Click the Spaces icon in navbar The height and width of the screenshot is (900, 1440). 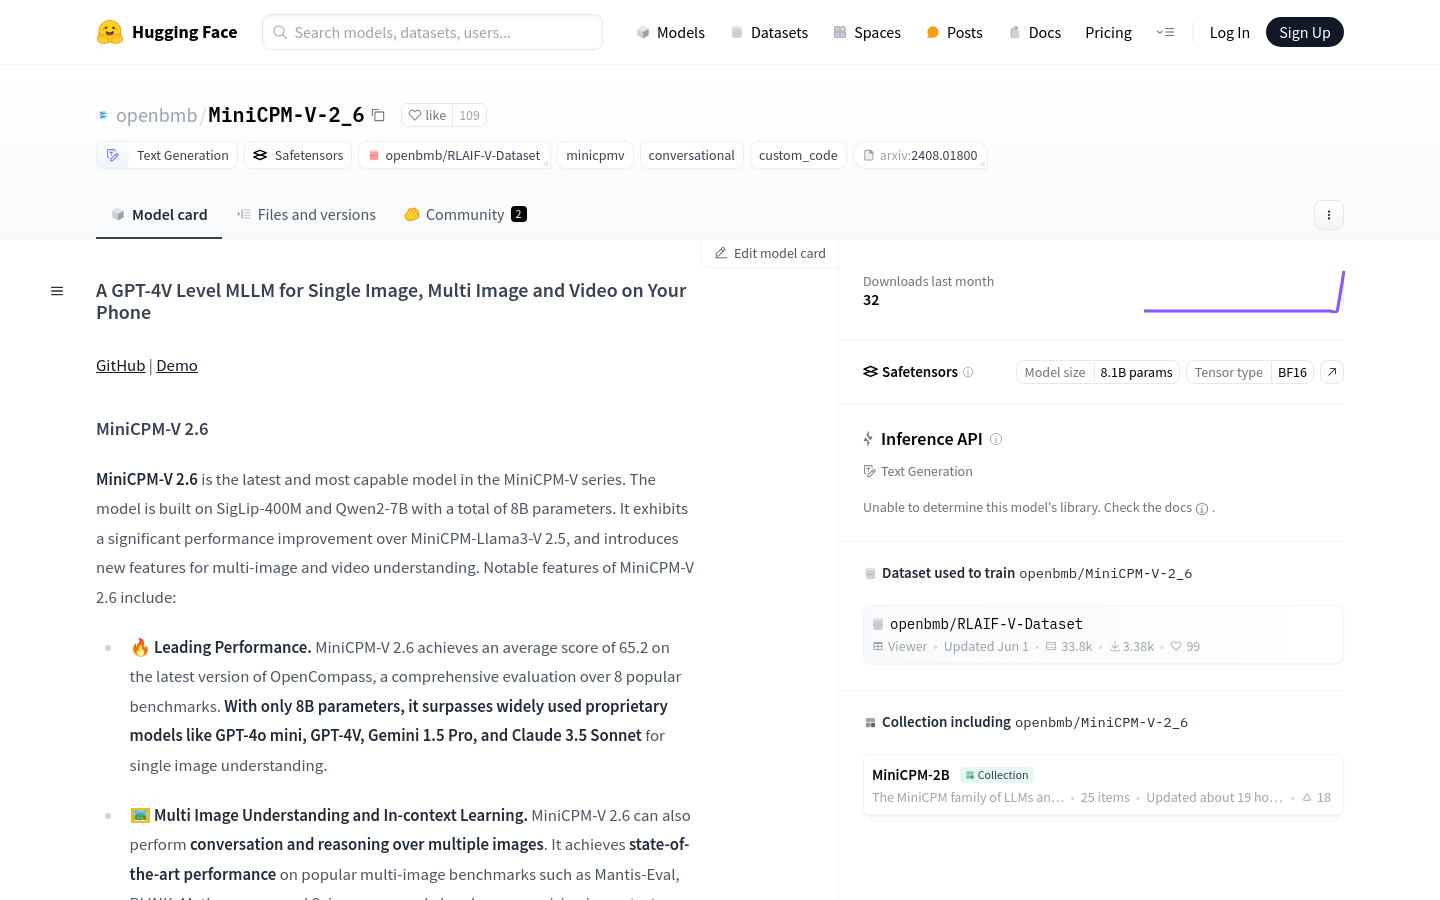[x=840, y=32]
